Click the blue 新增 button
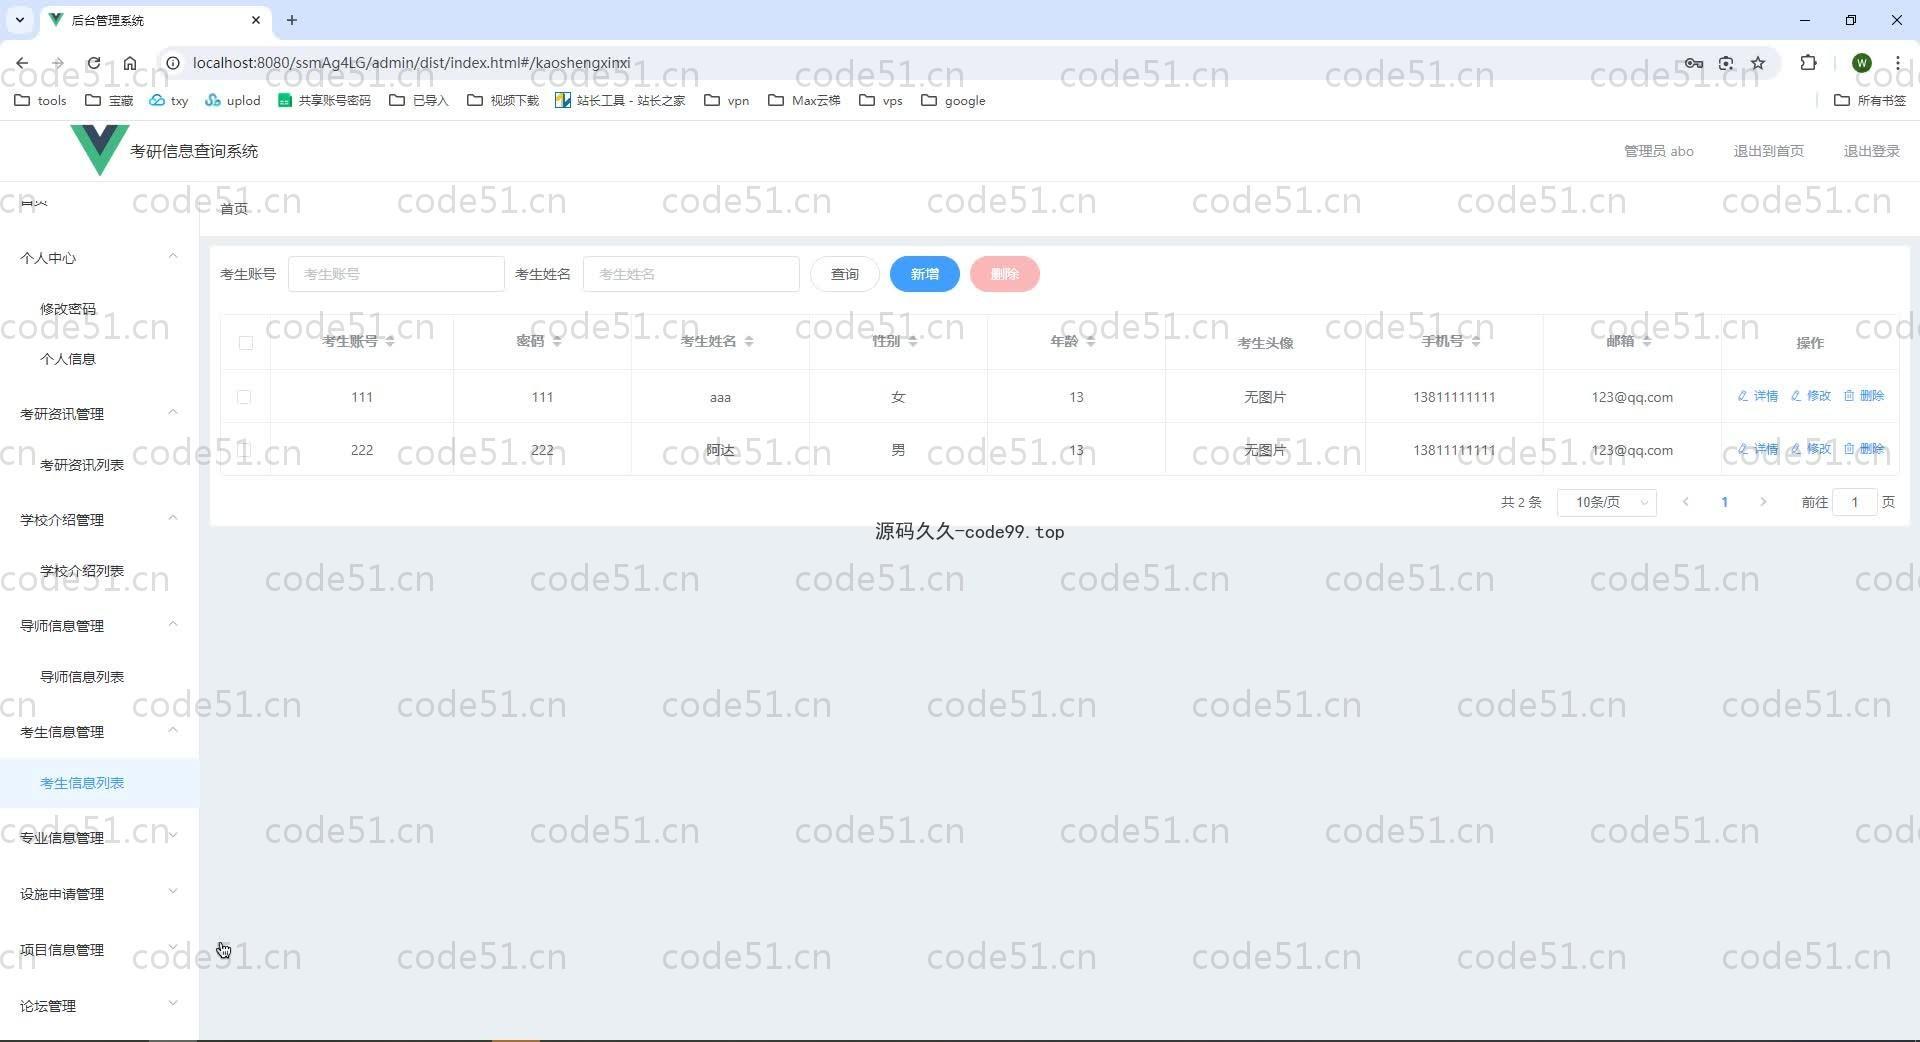Viewport: 1920px width, 1042px height. pyautogui.click(x=924, y=274)
